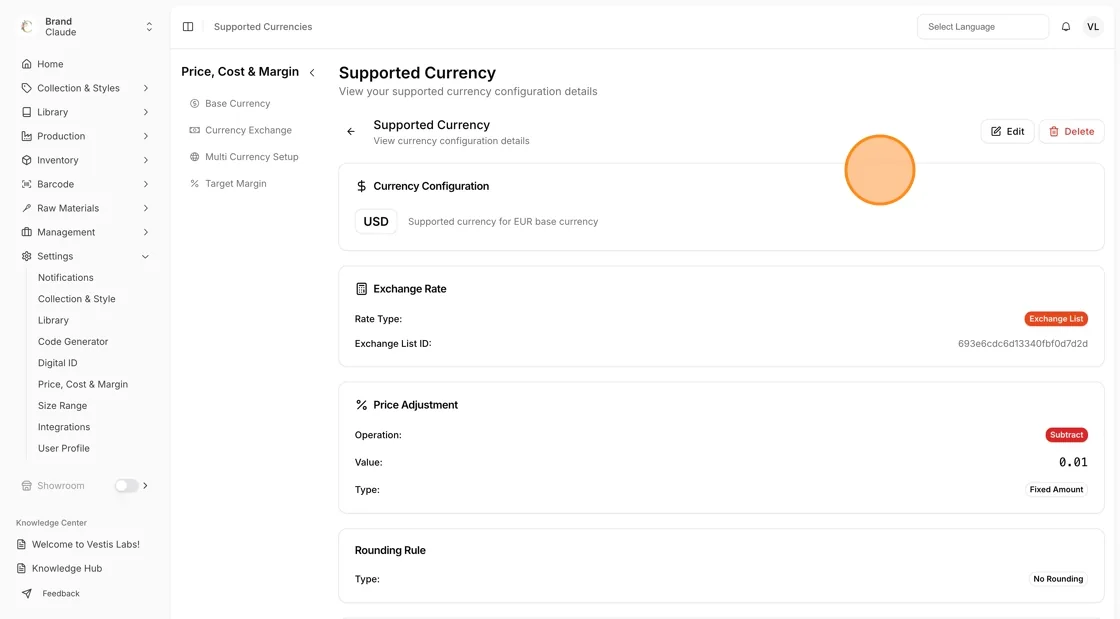Click the Home icon in sidebar
The width and height of the screenshot is (1120, 619).
(26, 64)
